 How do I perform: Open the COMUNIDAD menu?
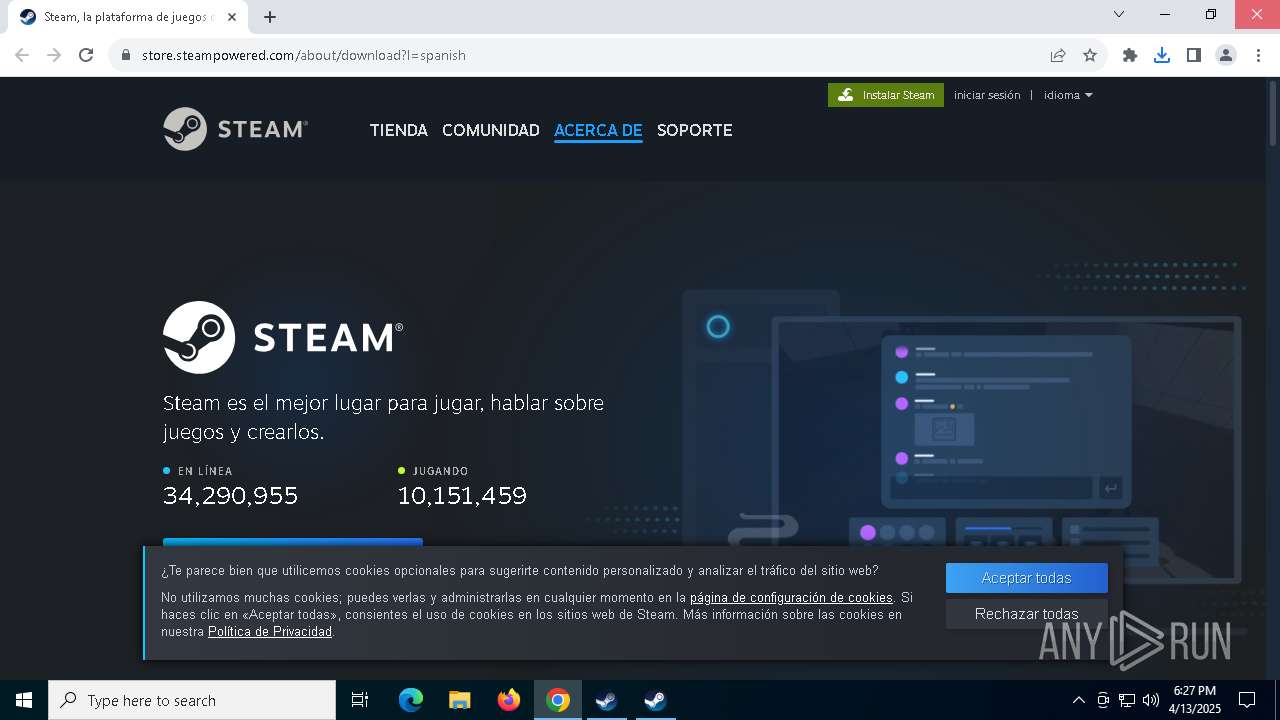pyautogui.click(x=491, y=130)
